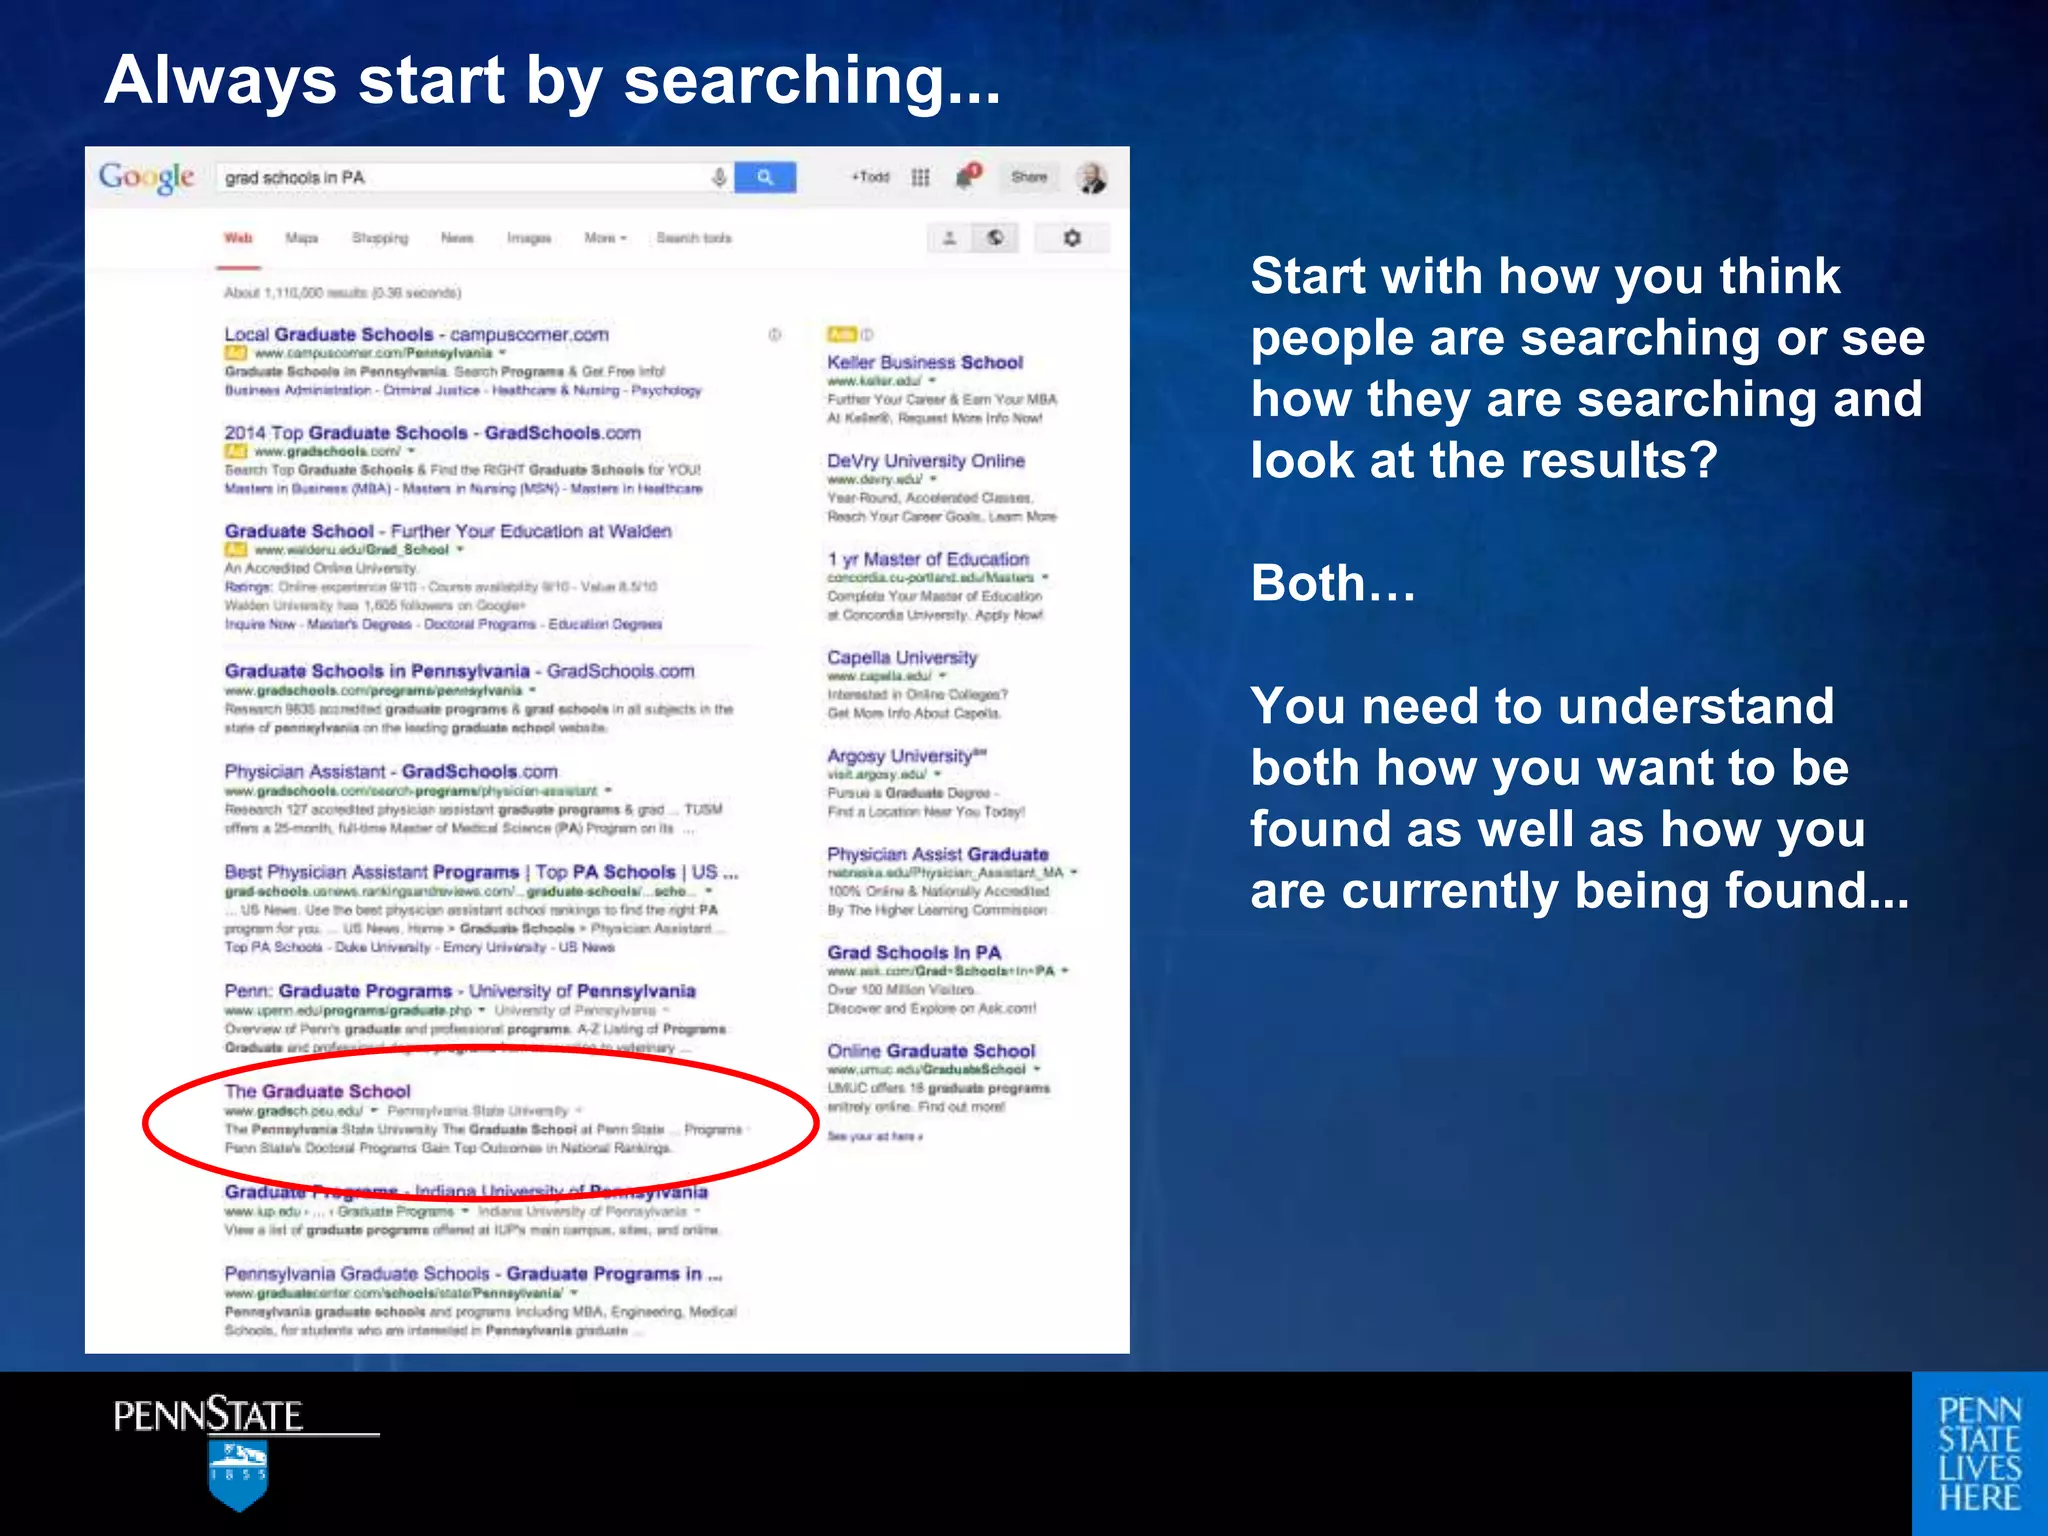Image resolution: width=2048 pixels, height=1536 pixels.
Task: Switch to the Images tab
Action: click(x=529, y=238)
